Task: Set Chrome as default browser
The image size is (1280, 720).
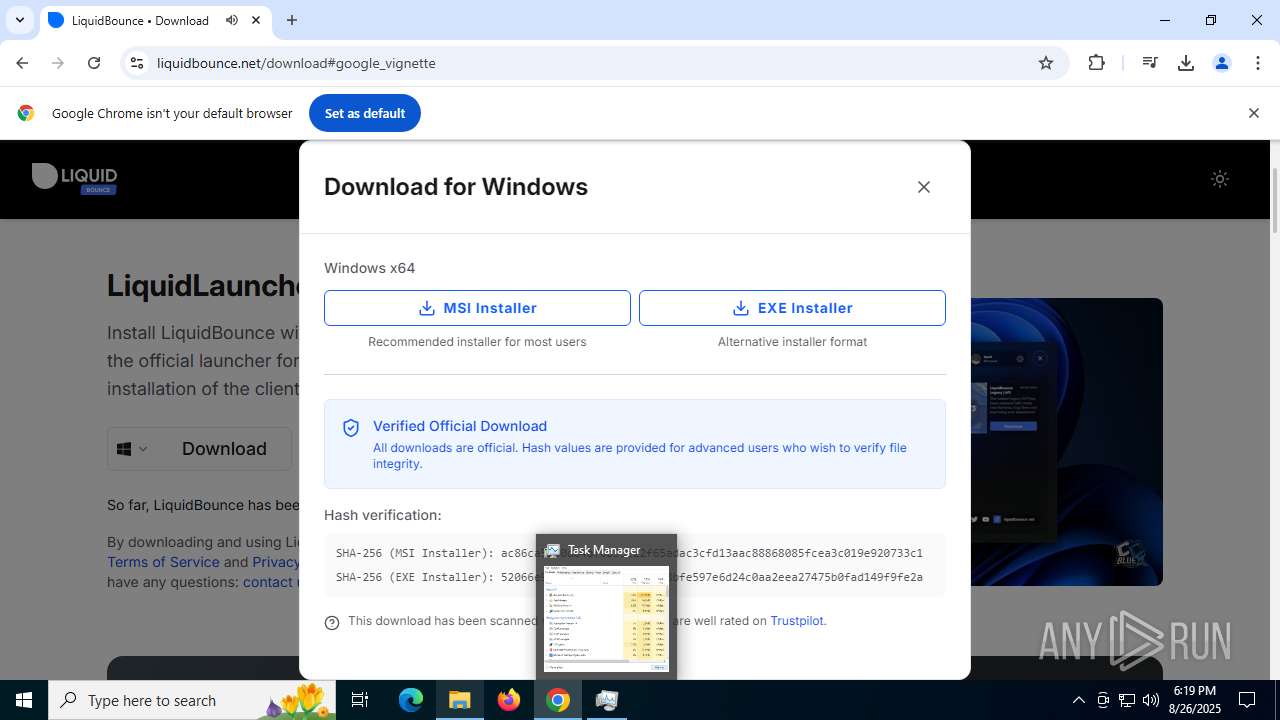Action: (365, 113)
